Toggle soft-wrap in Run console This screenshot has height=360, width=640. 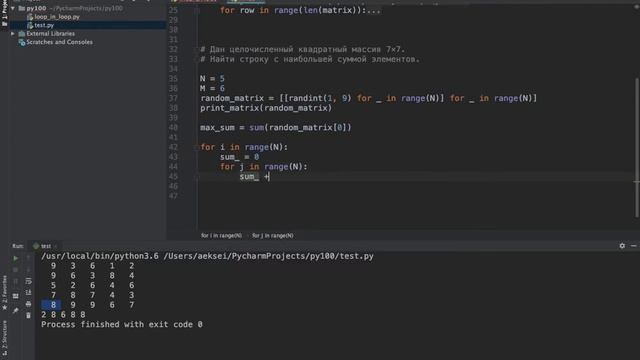(x=28, y=281)
